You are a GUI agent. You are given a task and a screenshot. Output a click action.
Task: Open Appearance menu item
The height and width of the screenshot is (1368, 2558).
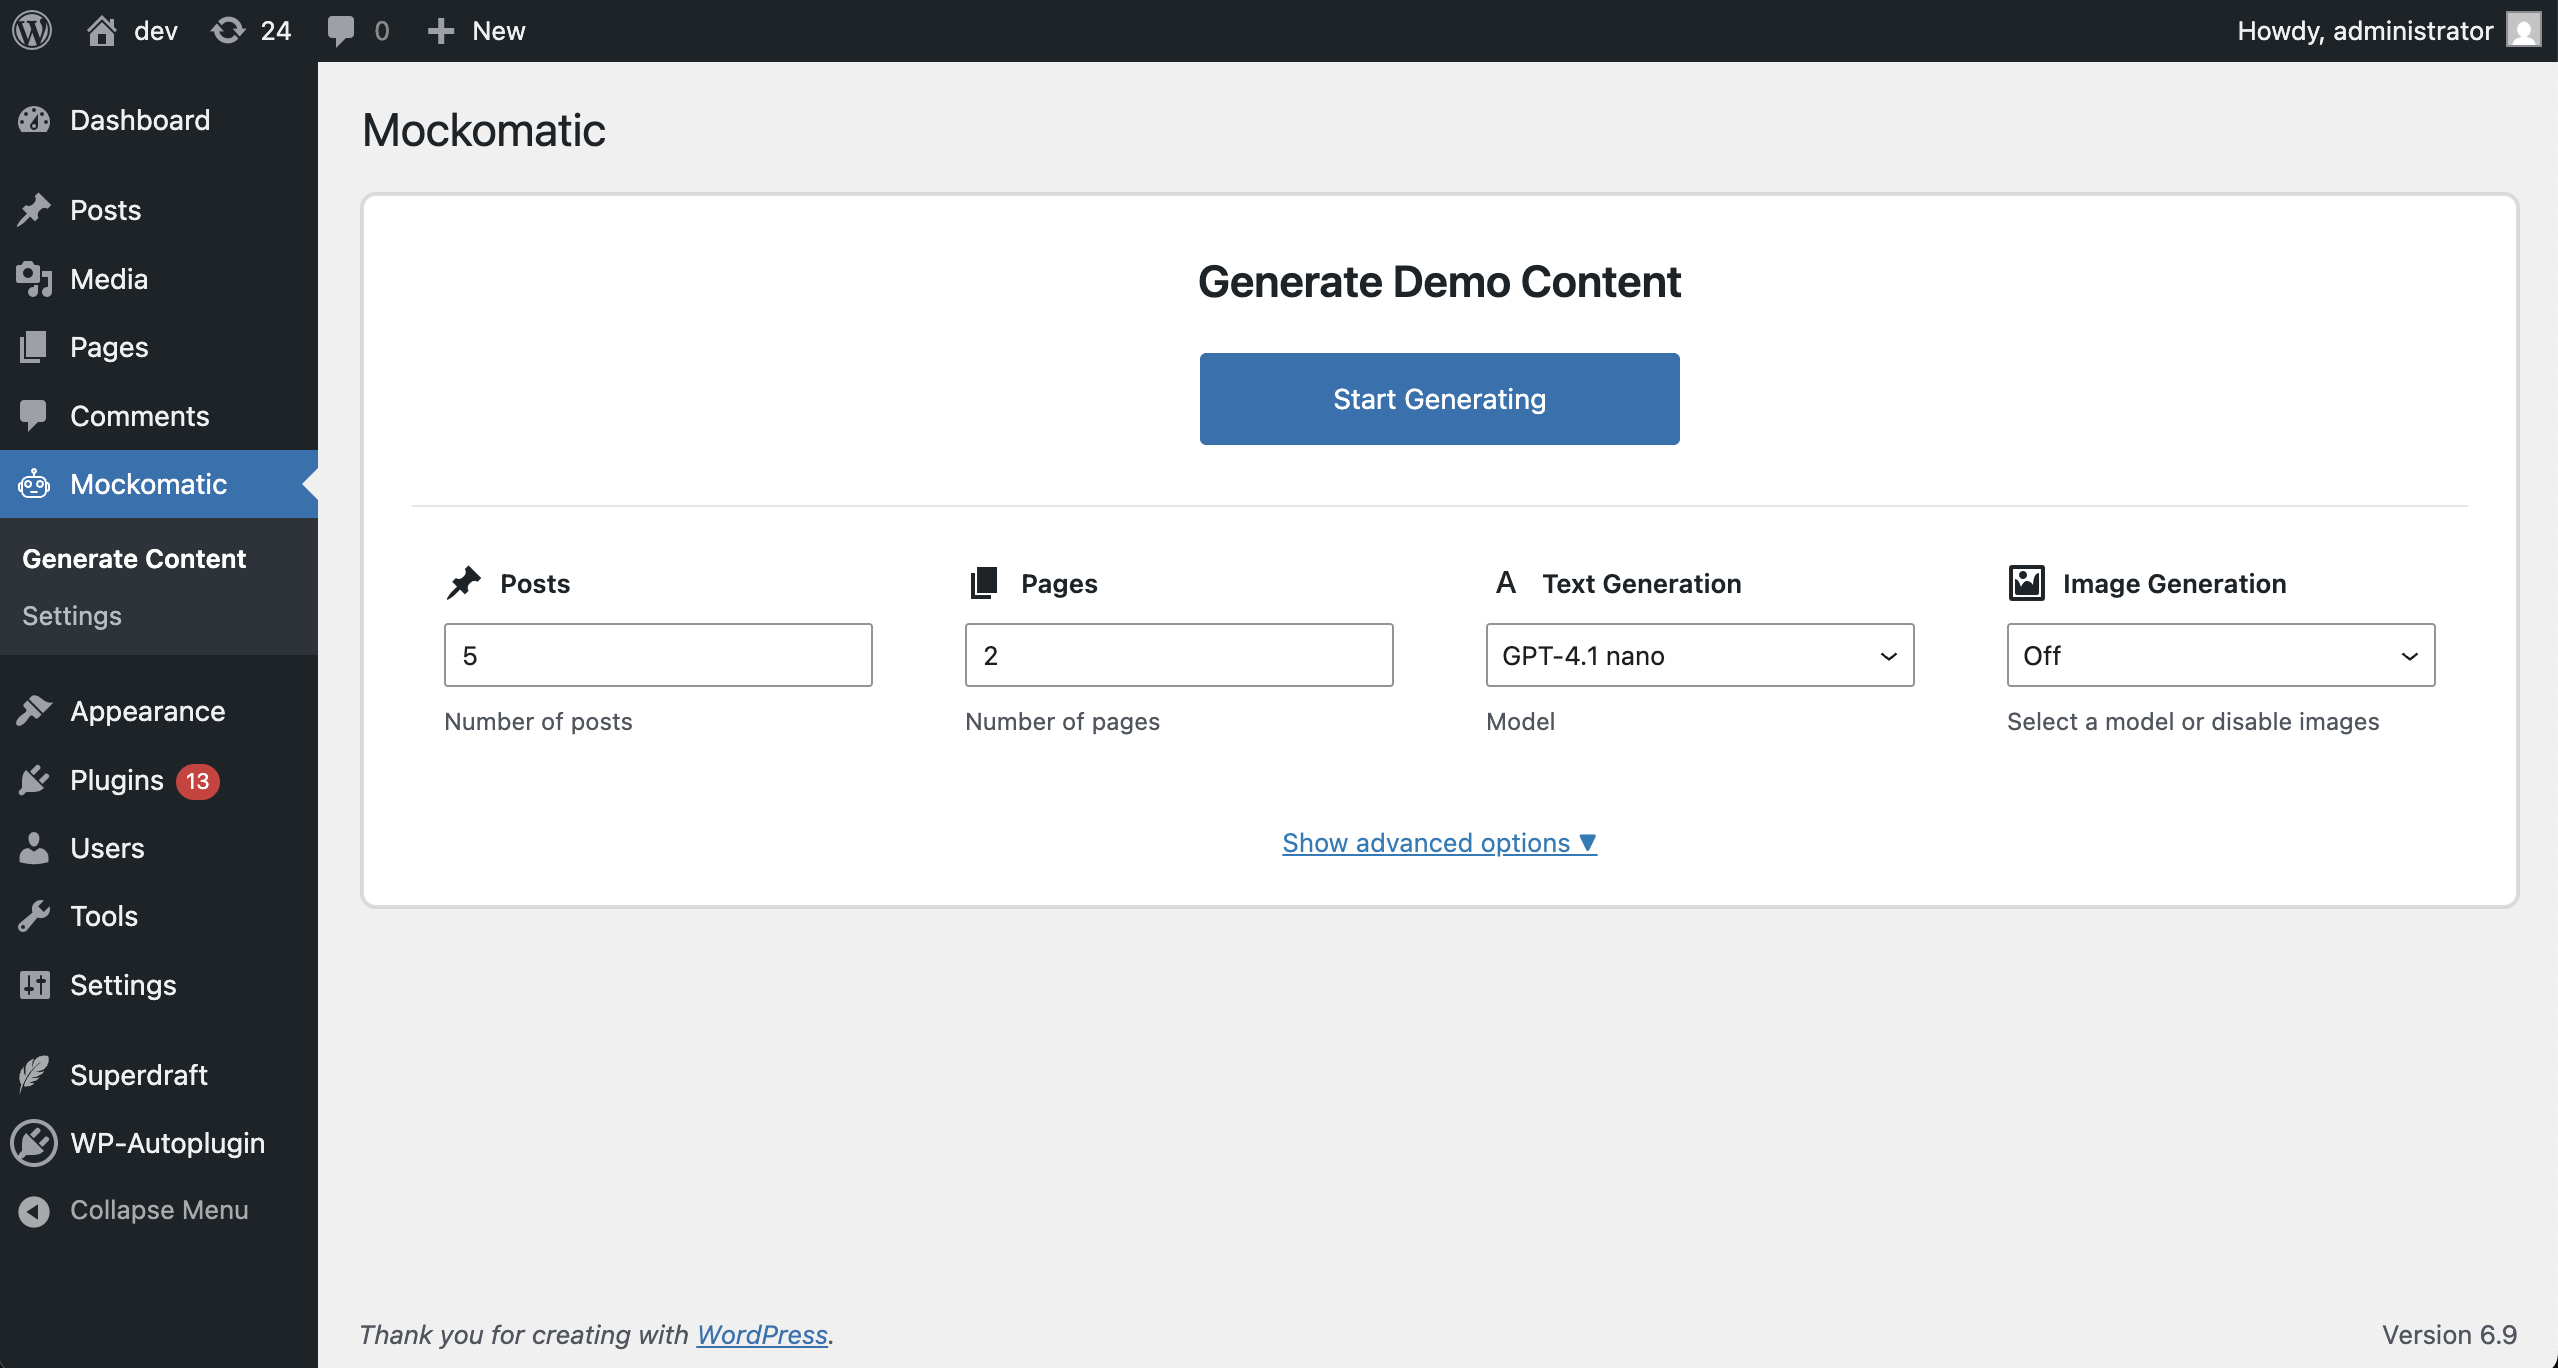coord(159,711)
